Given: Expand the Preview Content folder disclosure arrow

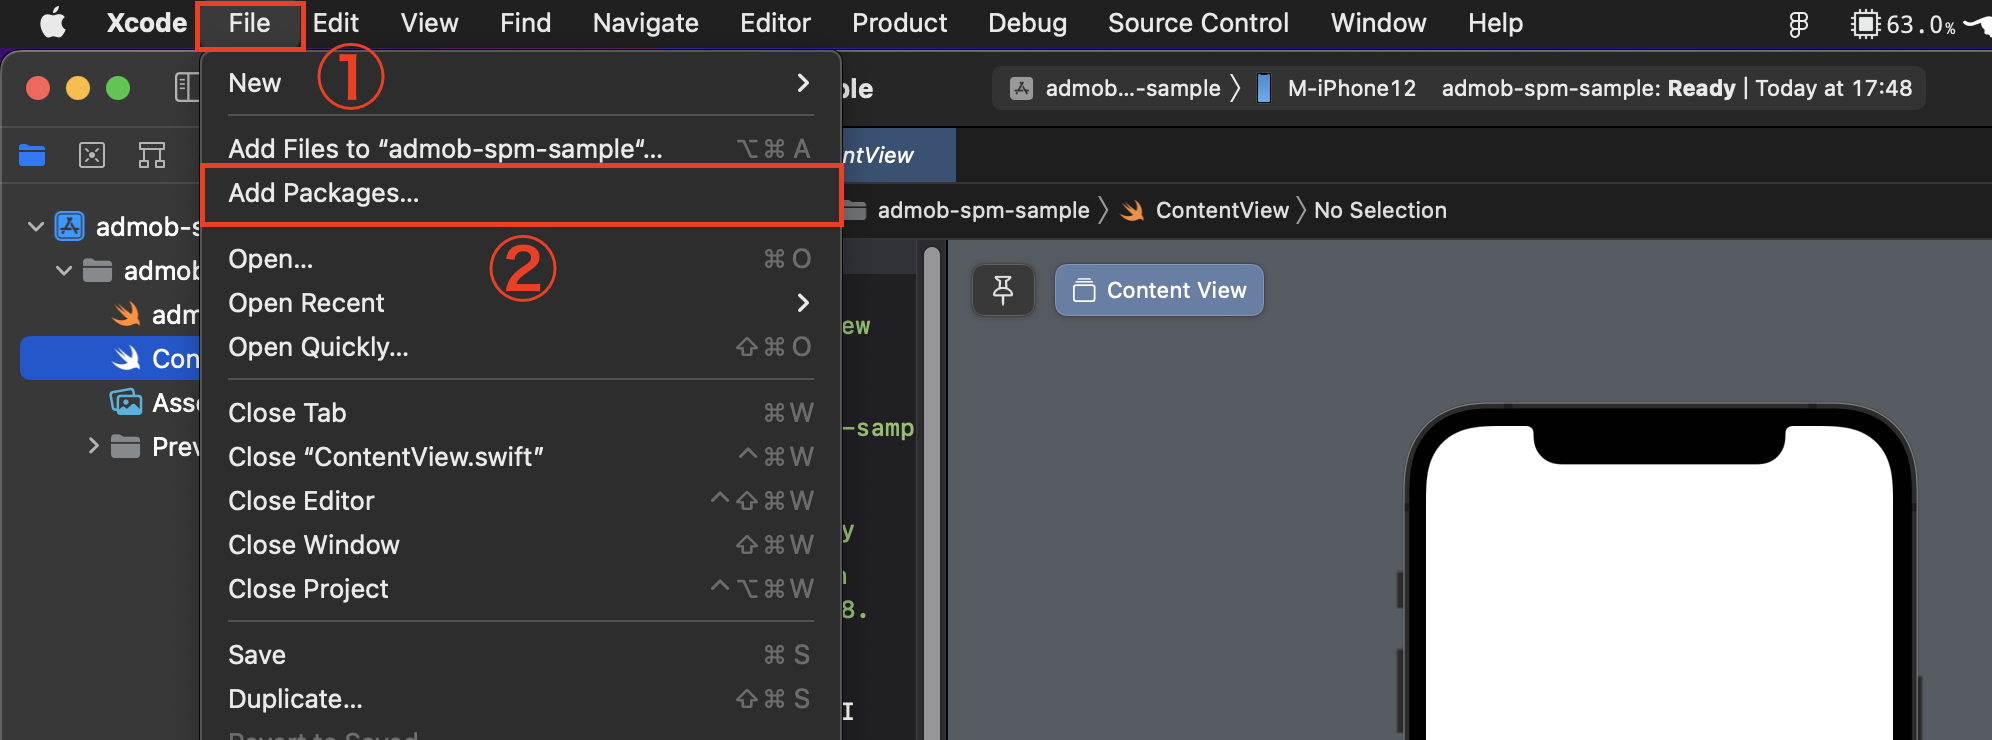Looking at the screenshot, I should click(94, 446).
